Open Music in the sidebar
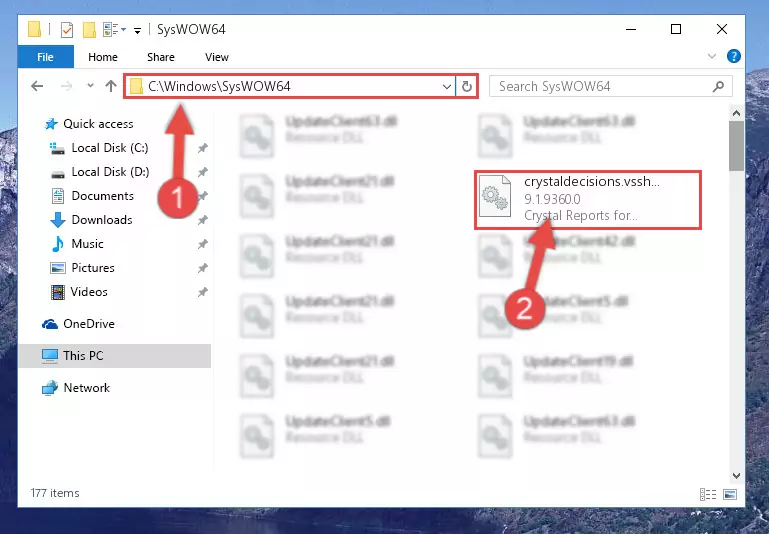This screenshot has height=534, width=769. click(87, 244)
